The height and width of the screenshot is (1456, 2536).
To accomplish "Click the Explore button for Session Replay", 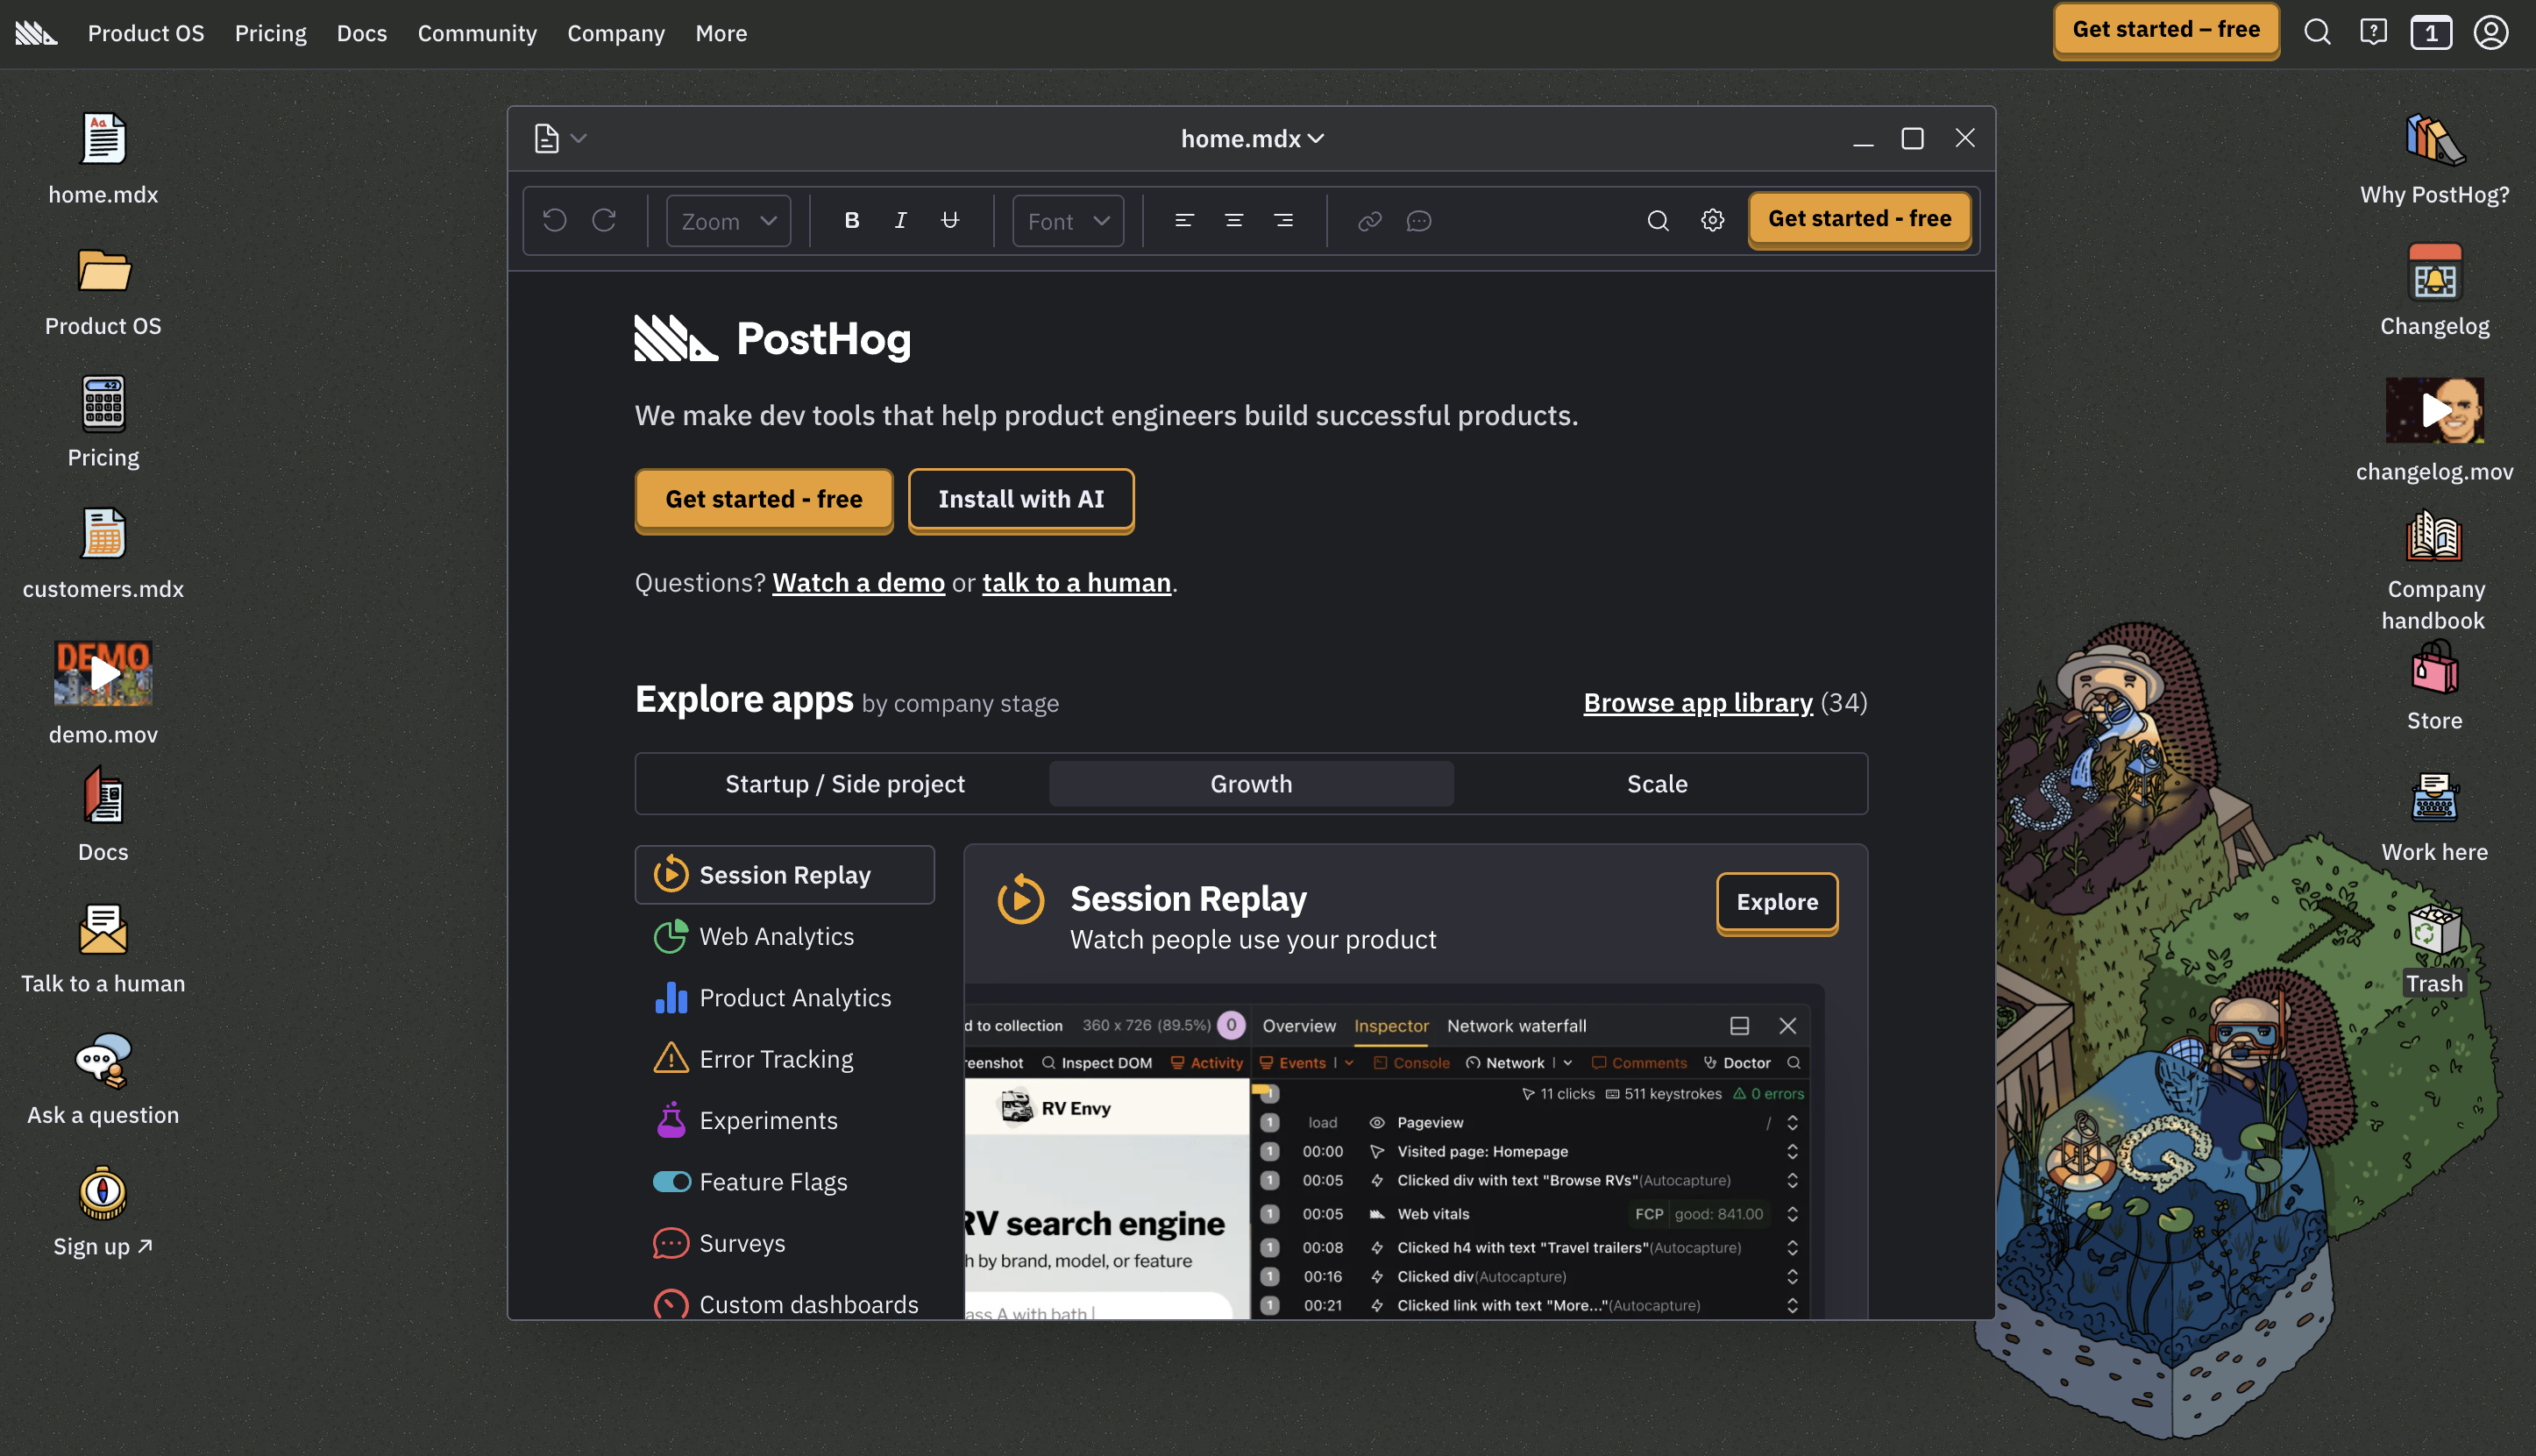I will 1777,902.
